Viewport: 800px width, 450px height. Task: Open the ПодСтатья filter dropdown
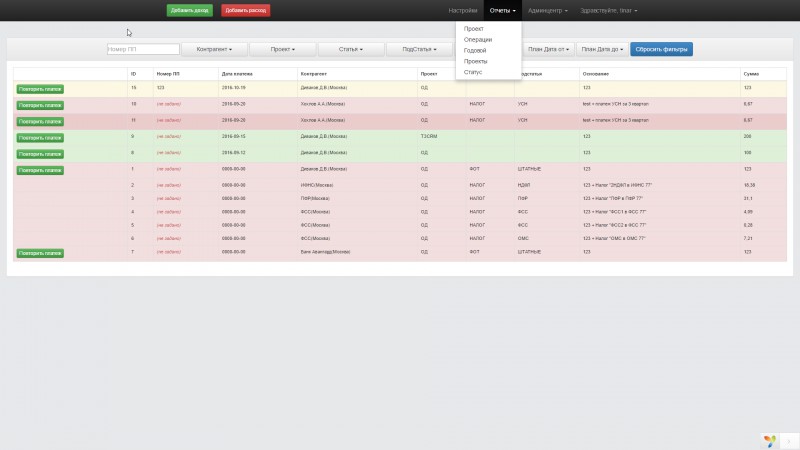pos(419,49)
